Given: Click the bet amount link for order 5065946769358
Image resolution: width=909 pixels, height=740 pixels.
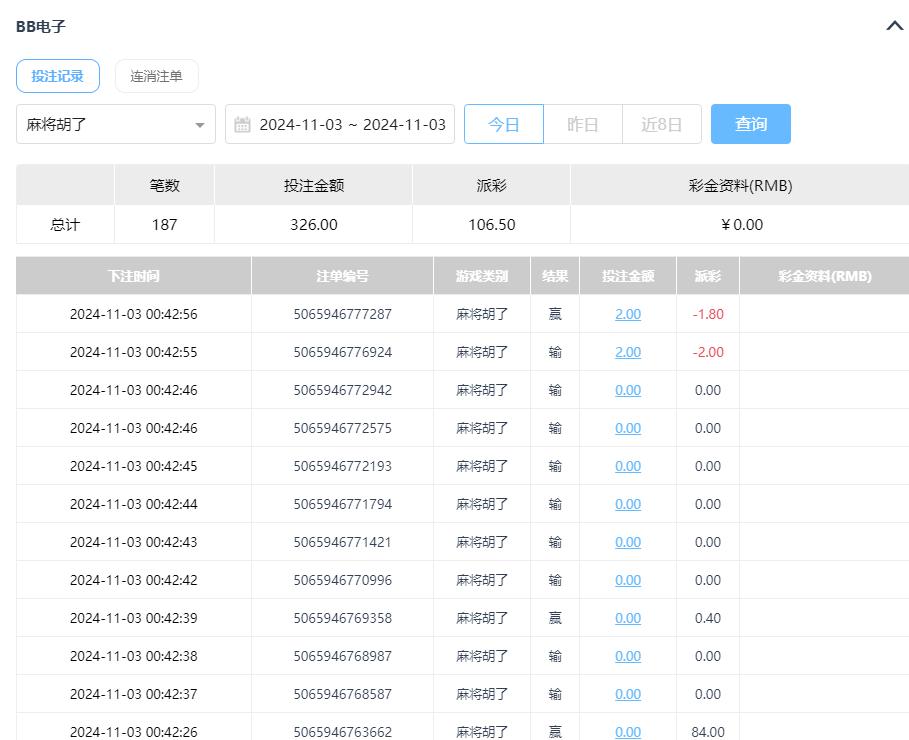Looking at the screenshot, I should click(x=627, y=618).
